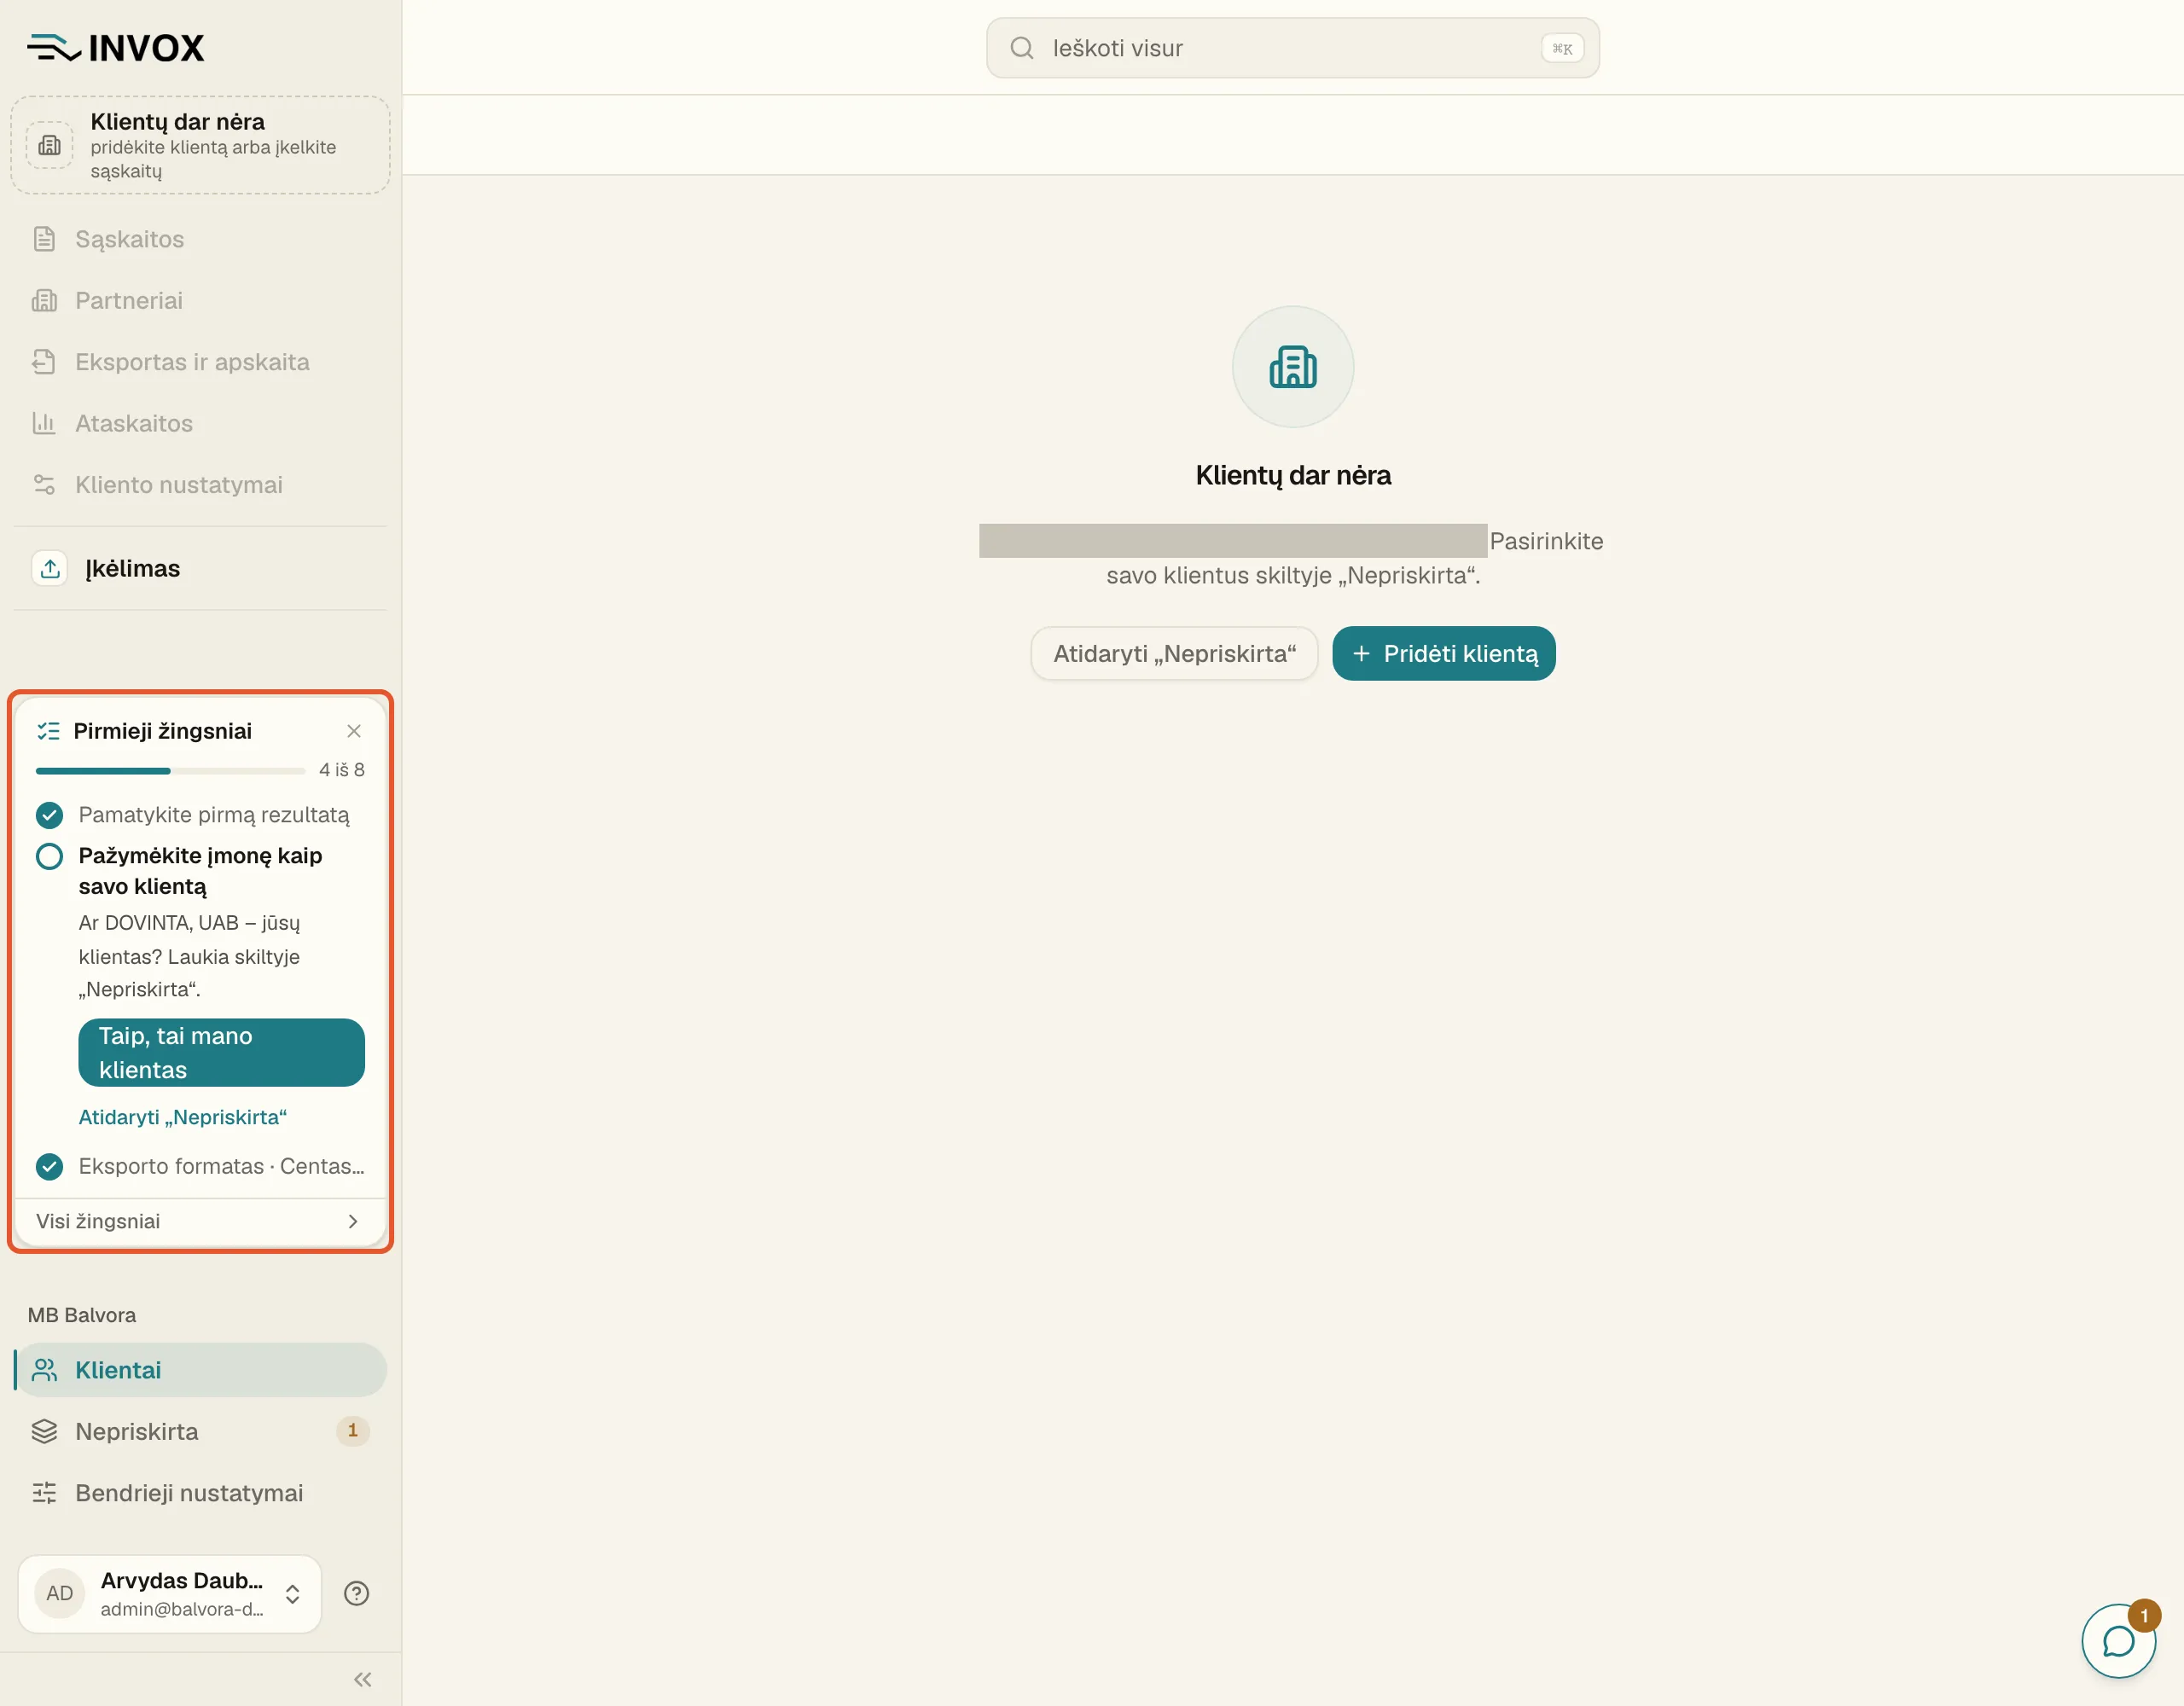Open the help question mark icon
This screenshot has width=2184, height=1706.
[x=356, y=1593]
